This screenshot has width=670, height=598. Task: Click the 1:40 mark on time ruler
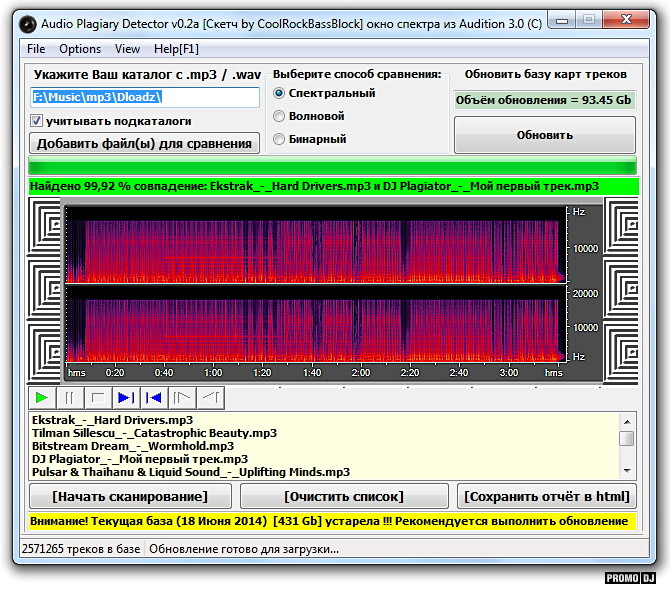click(312, 373)
